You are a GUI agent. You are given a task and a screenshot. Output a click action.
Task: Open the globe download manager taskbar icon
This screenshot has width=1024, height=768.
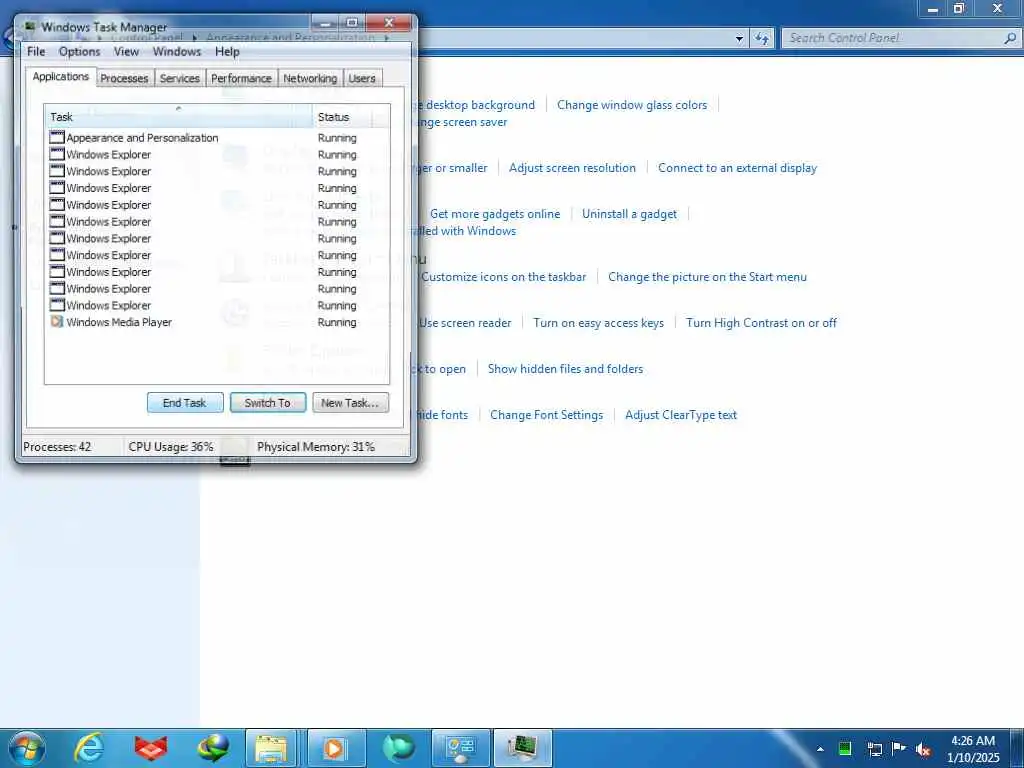pyautogui.click(x=213, y=748)
